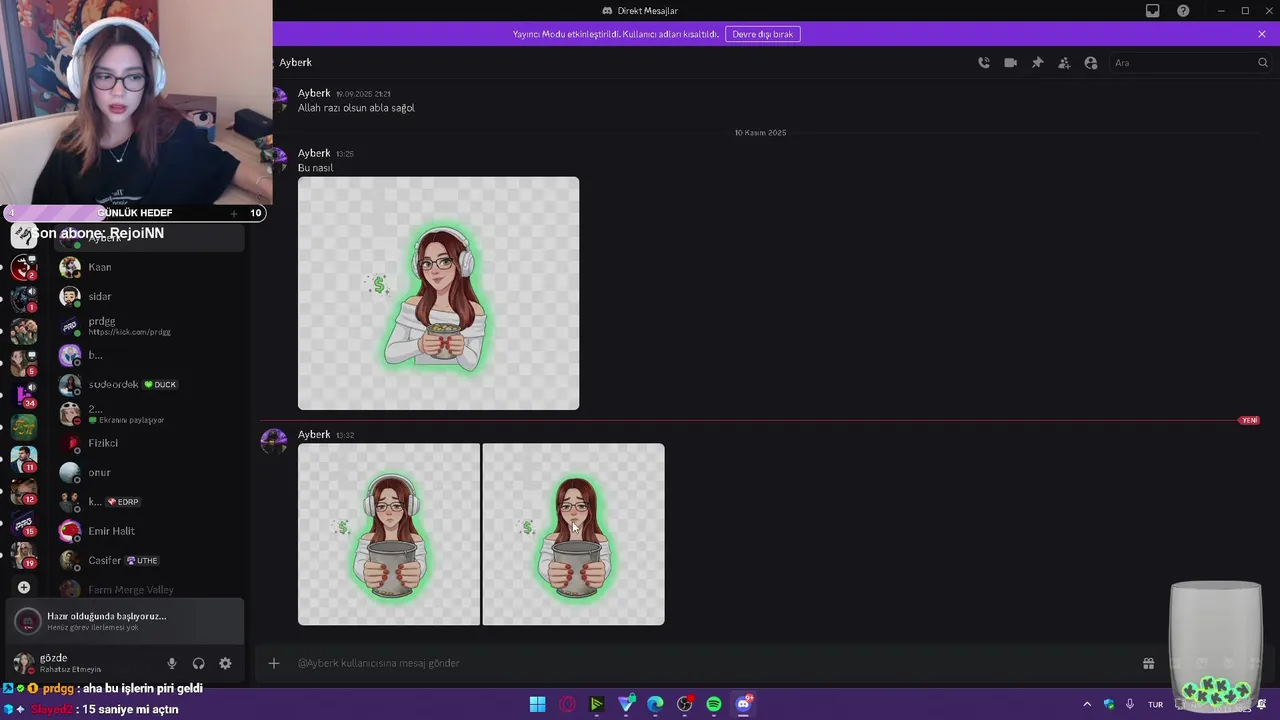Open the Discord help icon
The width and height of the screenshot is (1280, 720).
tap(1183, 11)
